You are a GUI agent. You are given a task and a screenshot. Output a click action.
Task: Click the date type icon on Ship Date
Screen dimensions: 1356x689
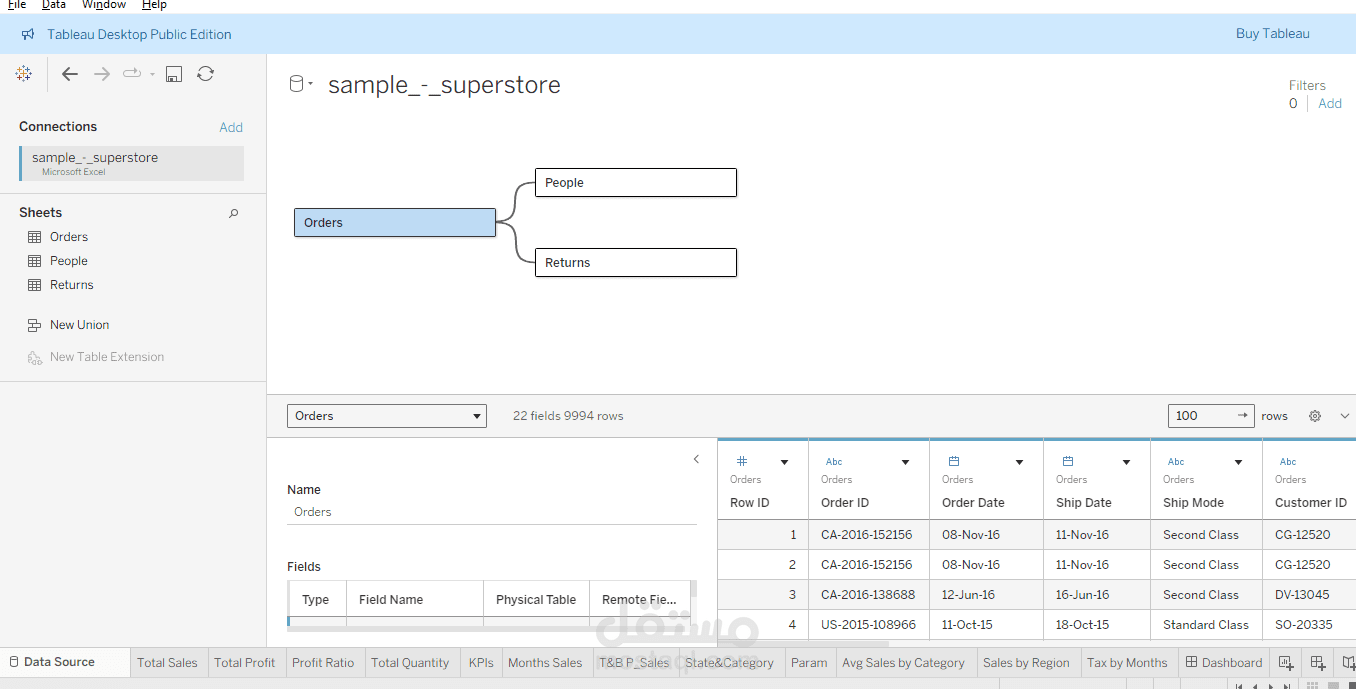tap(1068, 461)
